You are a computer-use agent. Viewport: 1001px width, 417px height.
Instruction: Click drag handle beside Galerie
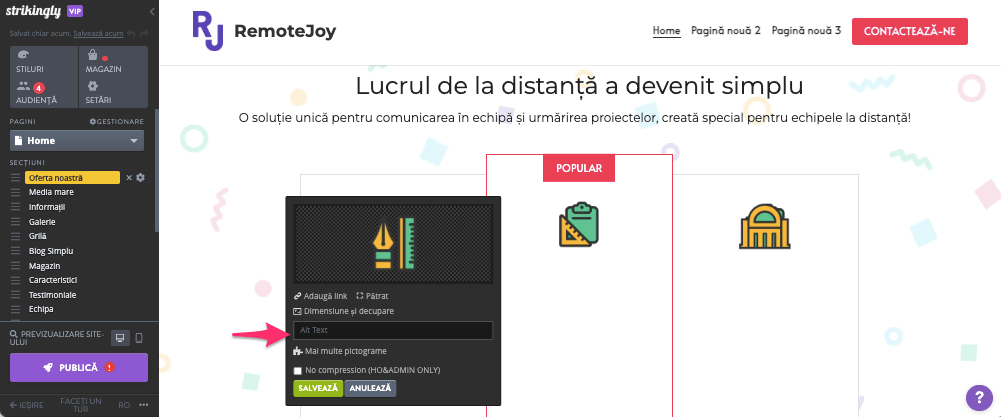pos(16,222)
